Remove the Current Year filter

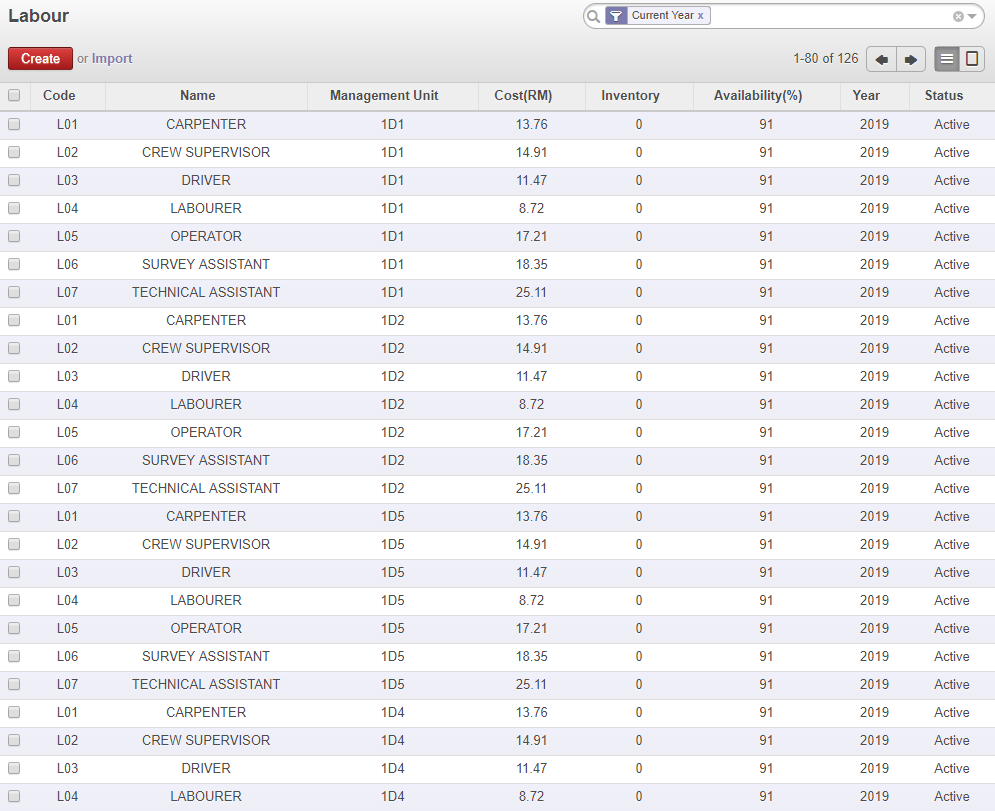(701, 16)
